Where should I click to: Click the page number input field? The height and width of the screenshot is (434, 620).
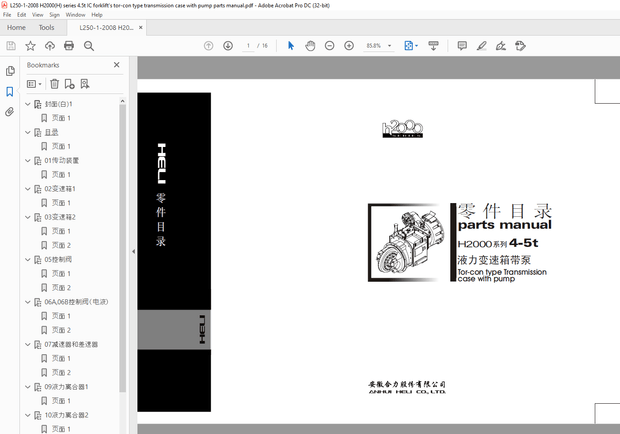coord(248,46)
